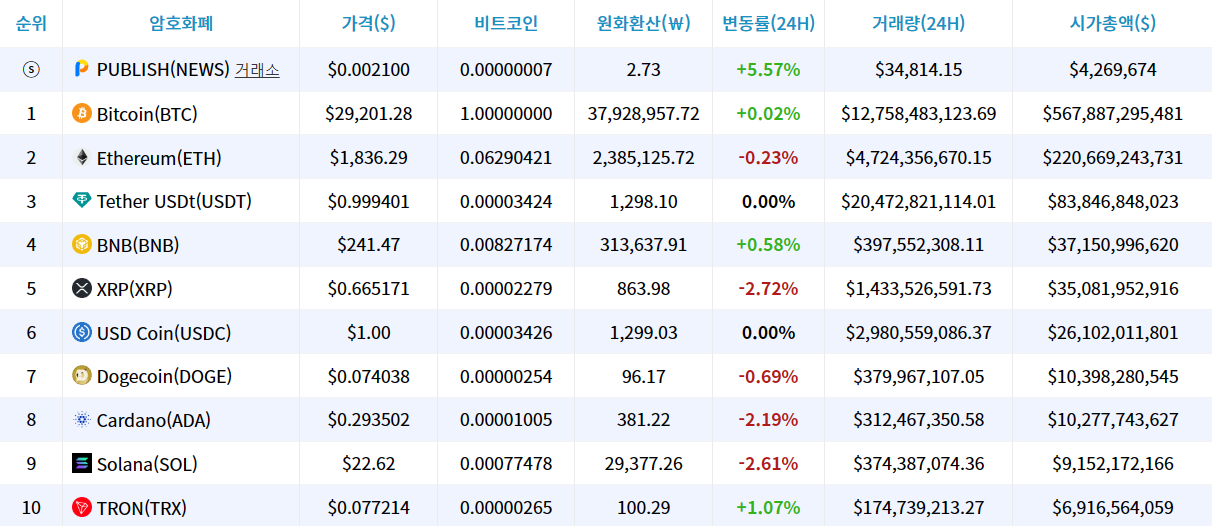1212x526 pixels.
Task: Sort by 변동률(24H) column header
Action: pos(768,23)
